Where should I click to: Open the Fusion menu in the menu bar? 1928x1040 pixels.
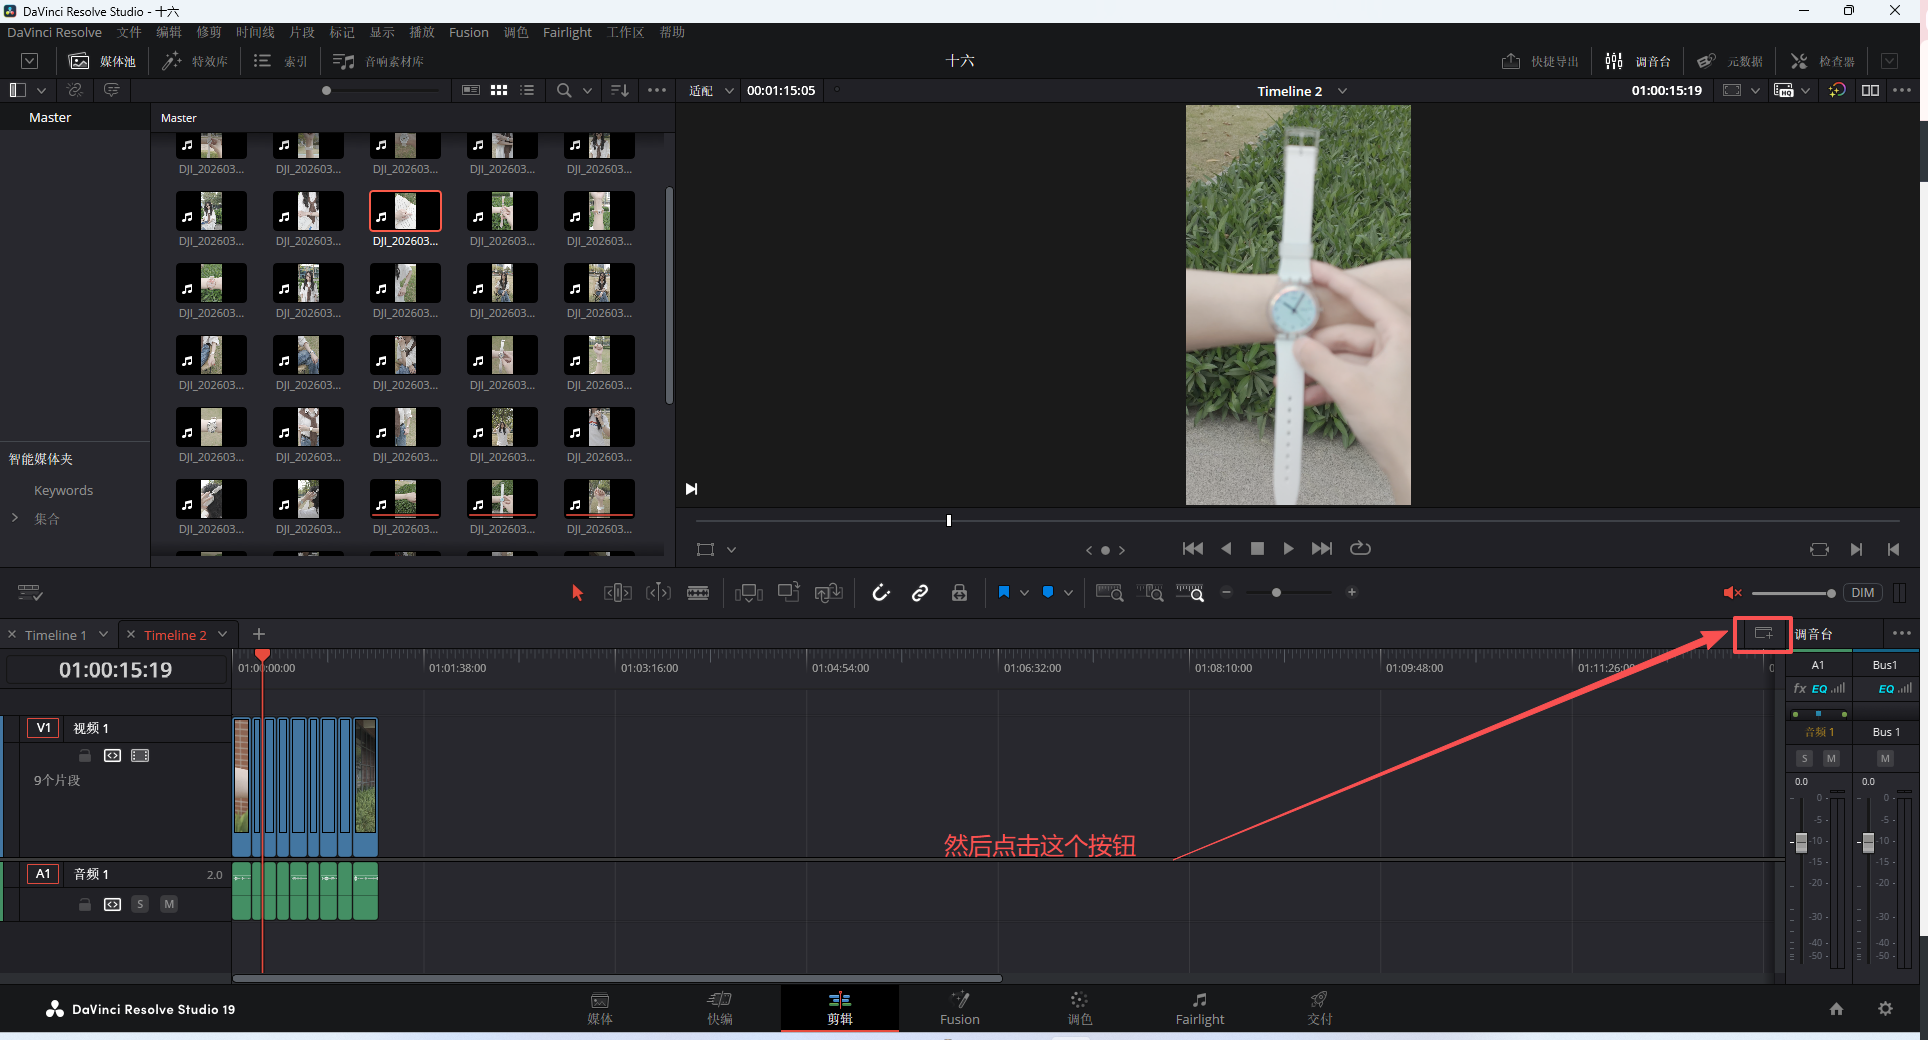point(468,32)
